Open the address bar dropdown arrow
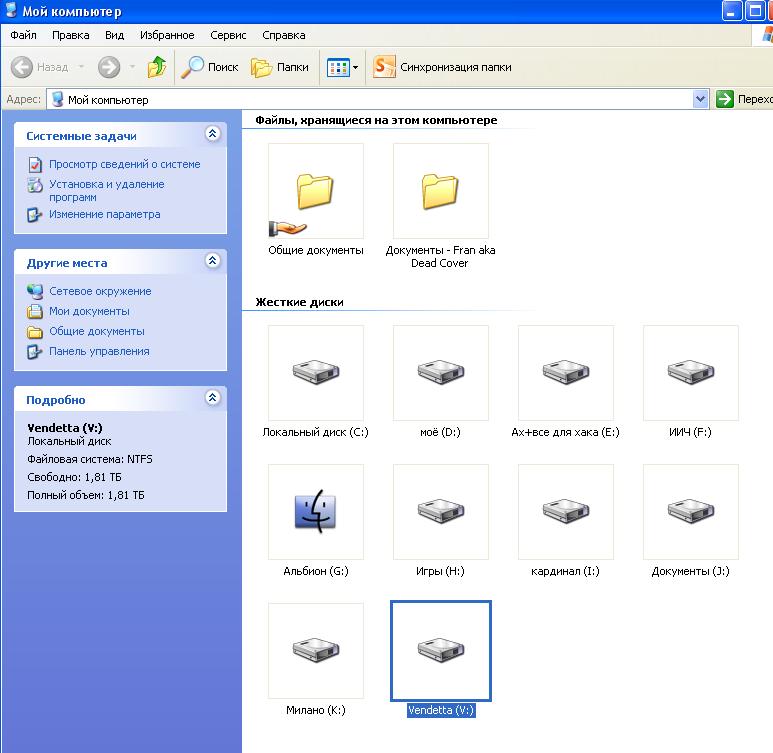Image resolution: width=773 pixels, height=753 pixels. coord(700,99)
